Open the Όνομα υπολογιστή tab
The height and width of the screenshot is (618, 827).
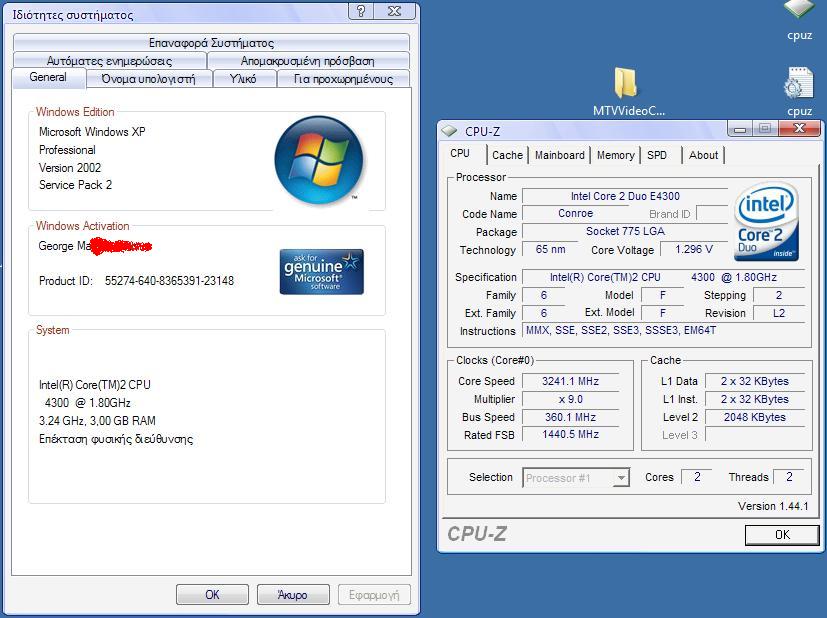tap(148, 79)
